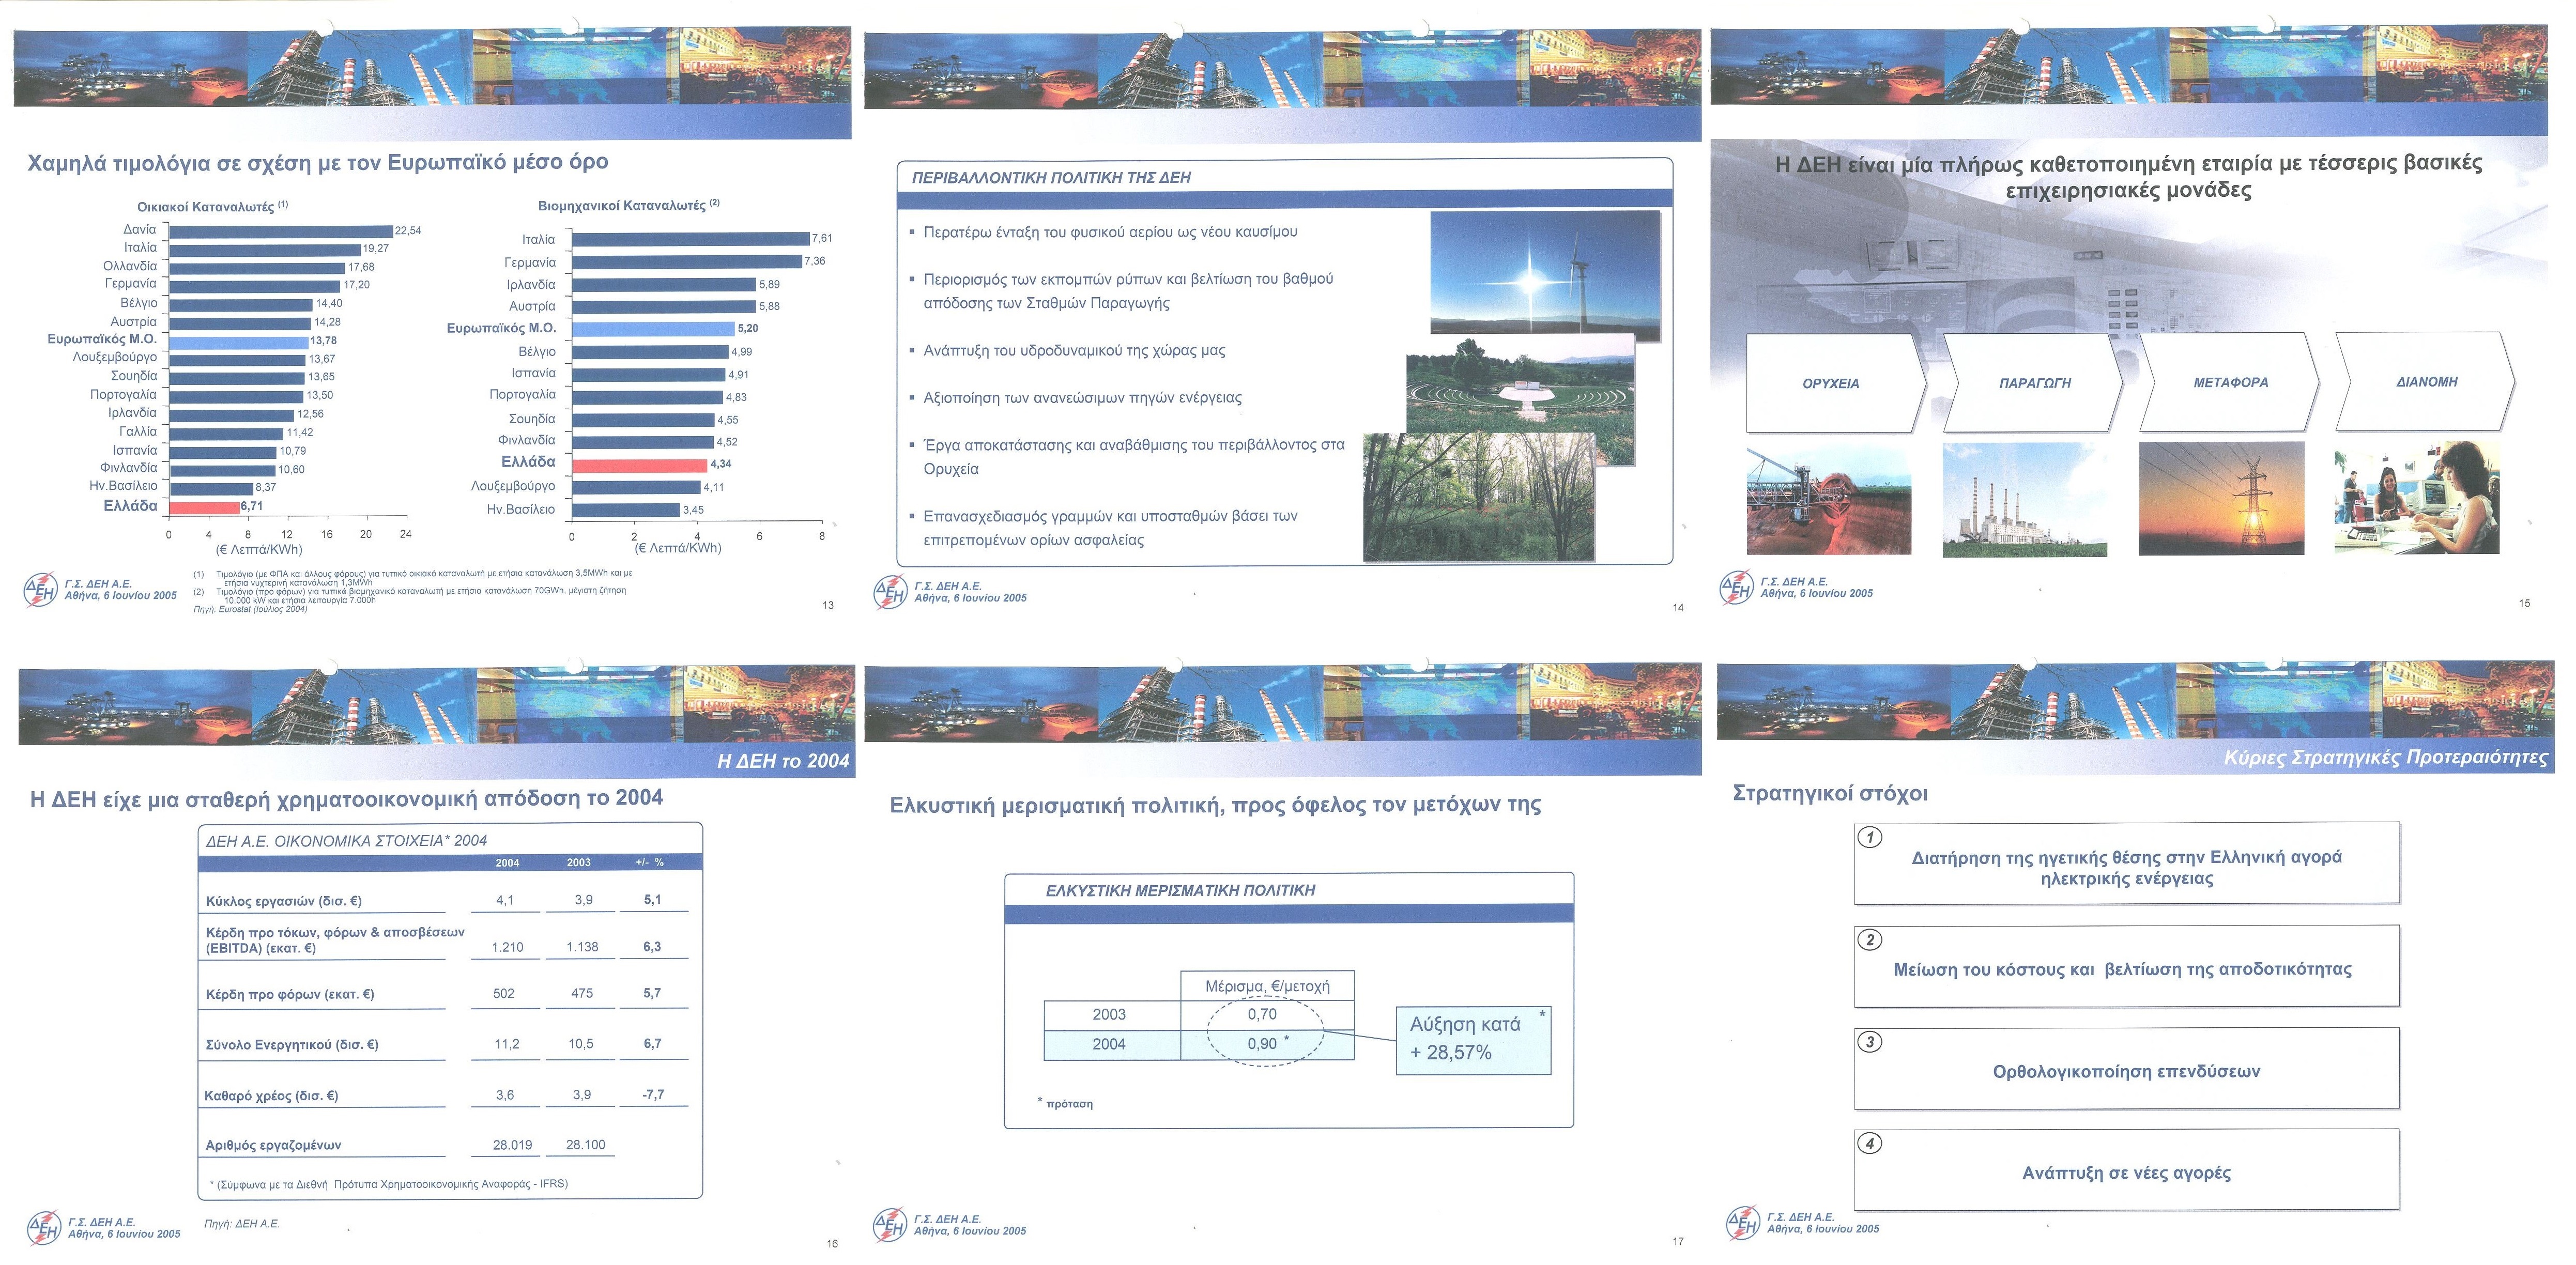The width and height of the screenshot is (2576, 1265).
Task: Click the mining excavator photo under ΟΡΥΧΕΙΑ
Action: [x=1829, y=500]
